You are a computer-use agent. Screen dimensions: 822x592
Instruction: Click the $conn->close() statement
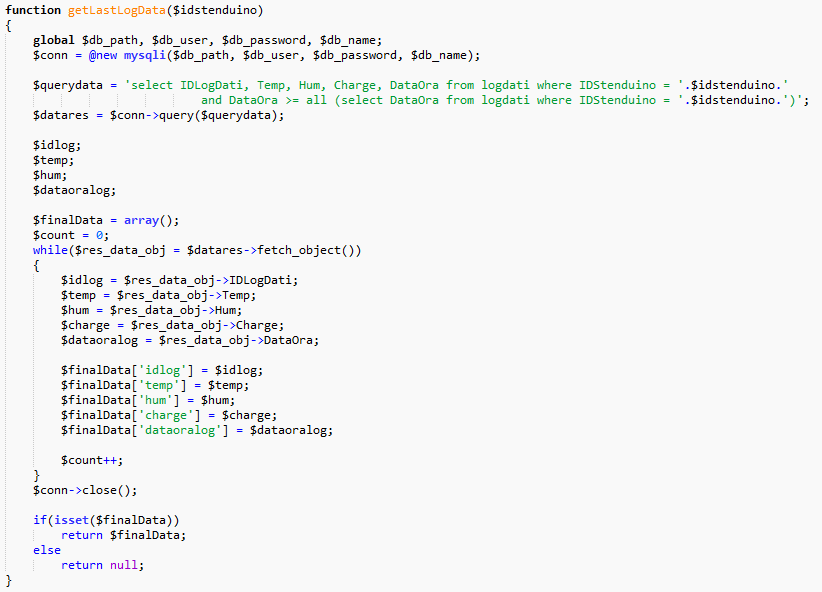tap(85, 490)
